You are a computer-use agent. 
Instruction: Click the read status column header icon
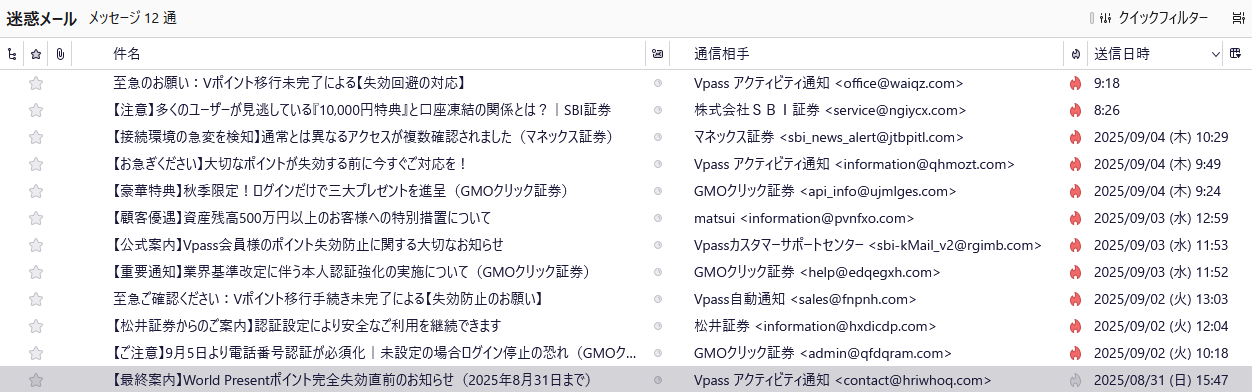tap(657, 53)
